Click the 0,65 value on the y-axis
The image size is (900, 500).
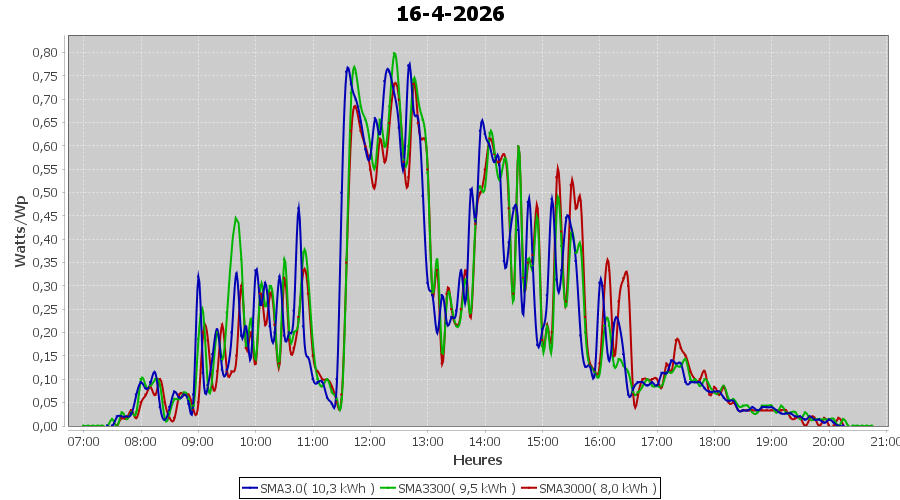coord(46,122)
